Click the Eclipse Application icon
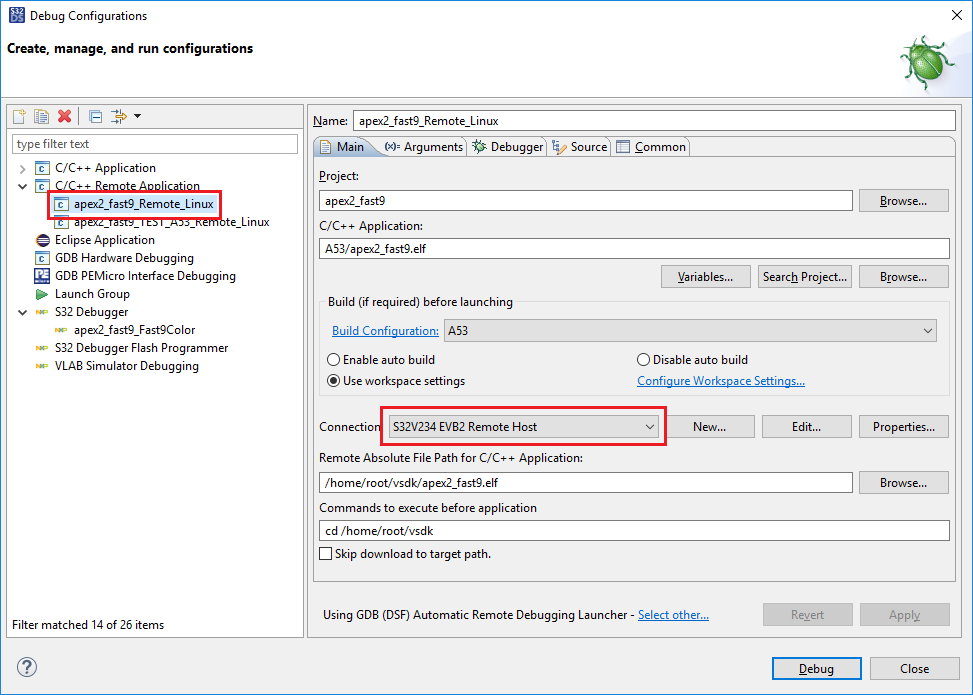Viewport: 973px width, 695px height. 42,240
